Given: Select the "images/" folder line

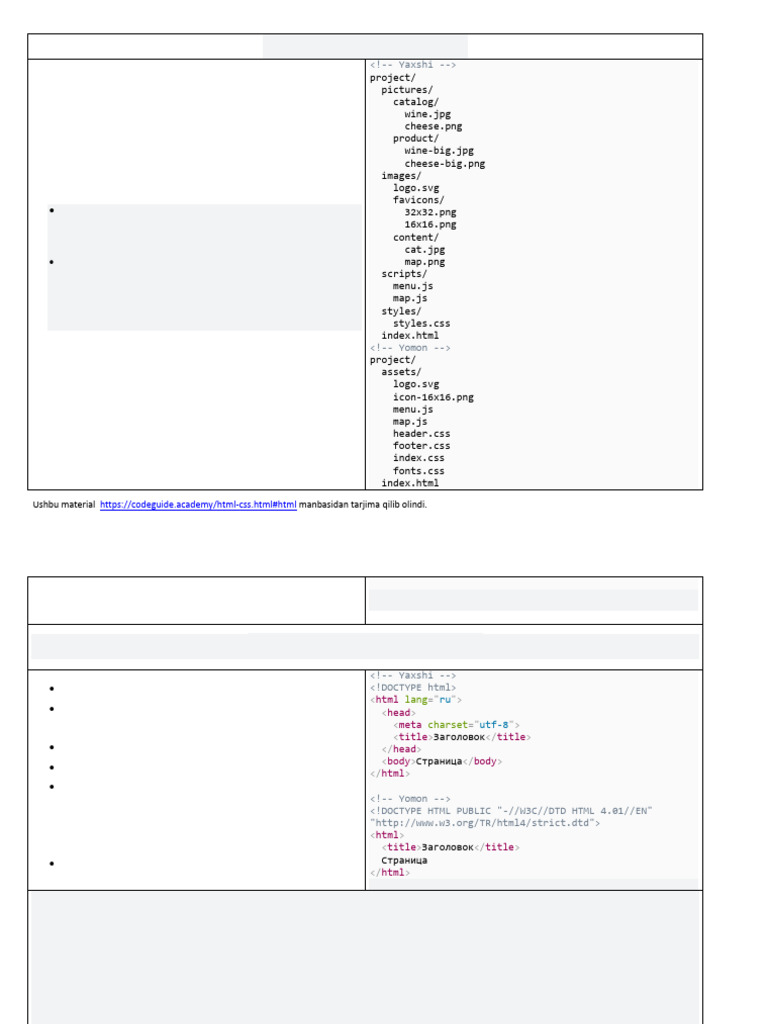Looking at the screenshot, I should coord(401,176).
